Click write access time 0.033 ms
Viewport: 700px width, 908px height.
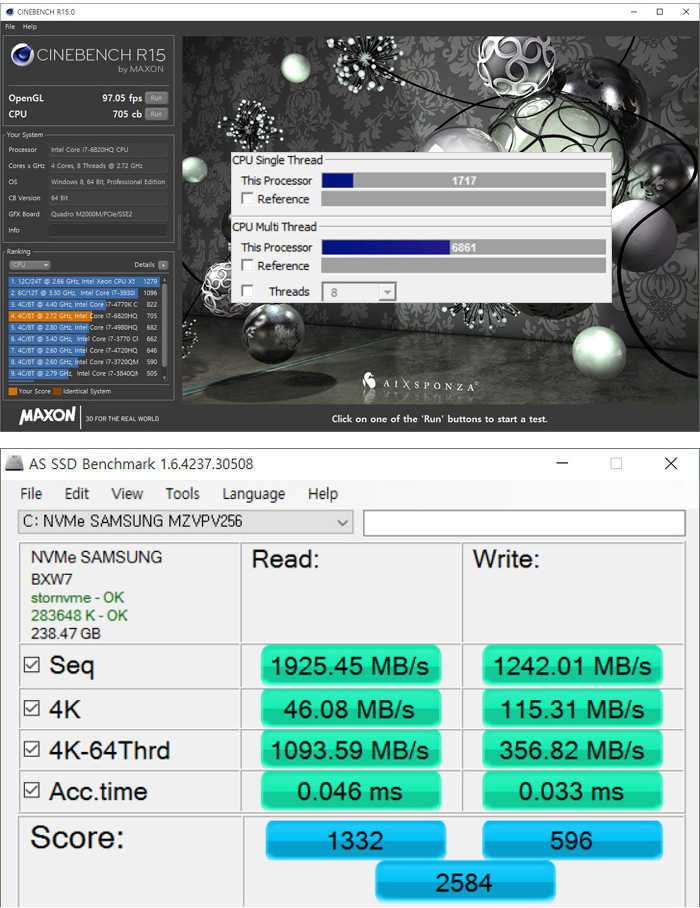pos(572,791)
